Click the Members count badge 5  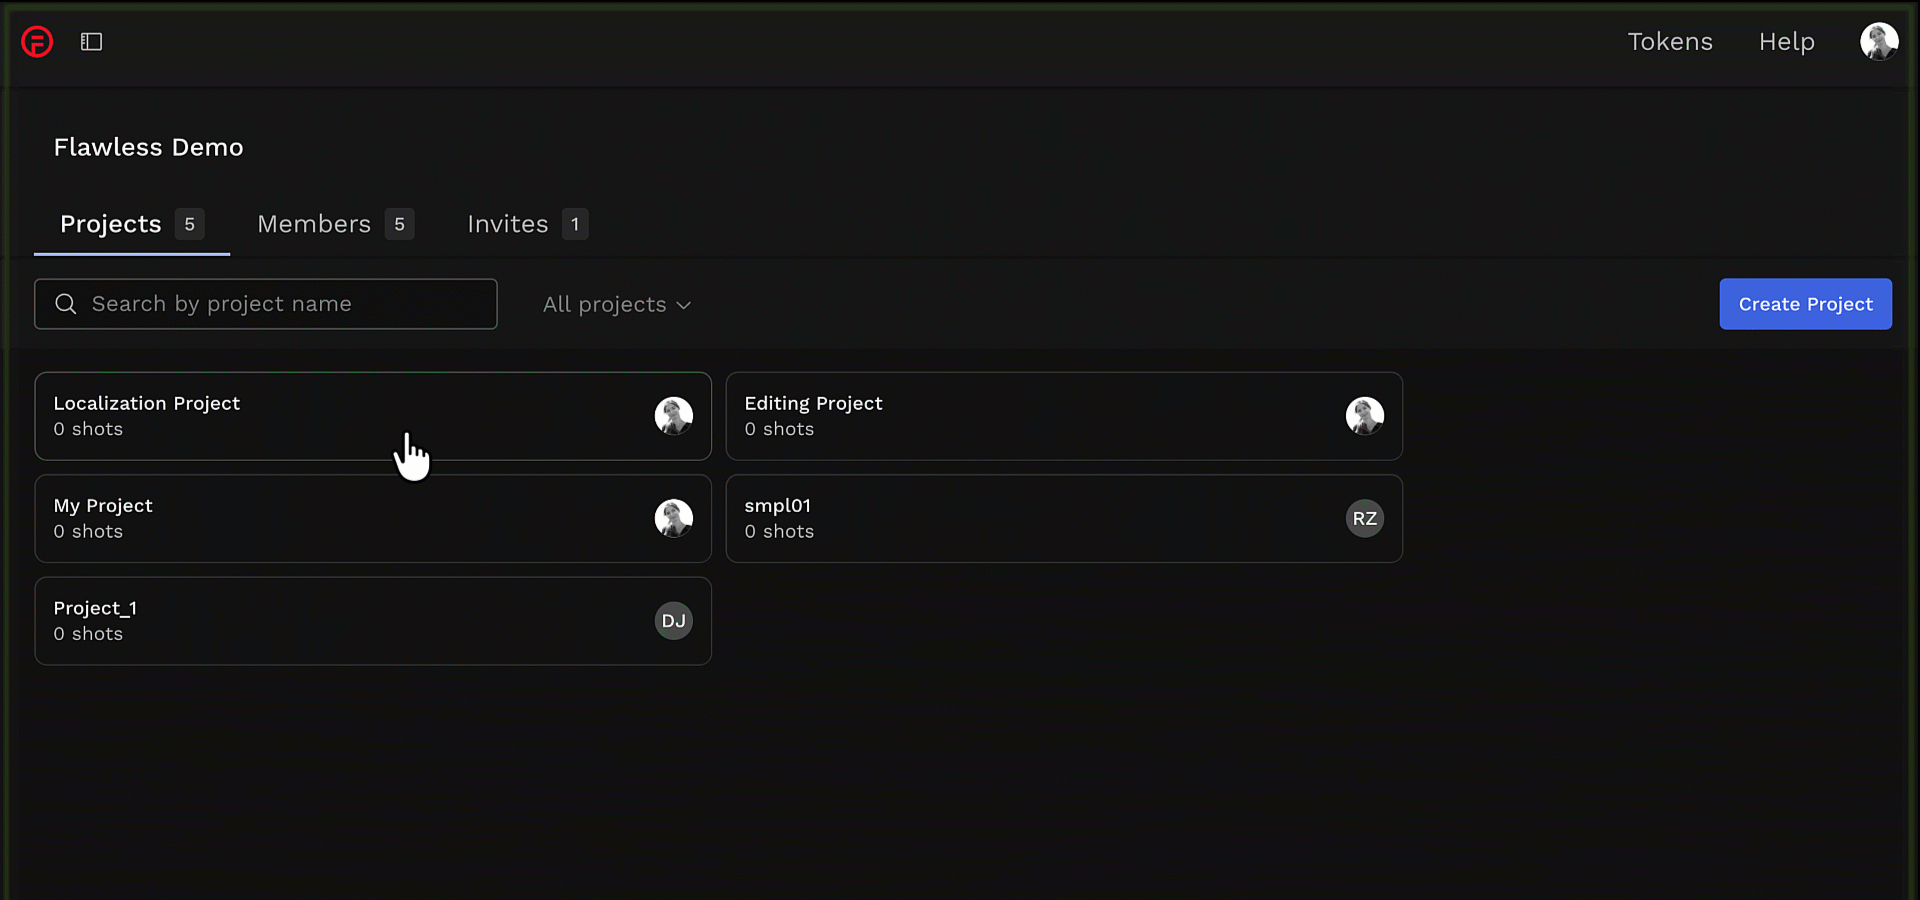coord(400,224)
